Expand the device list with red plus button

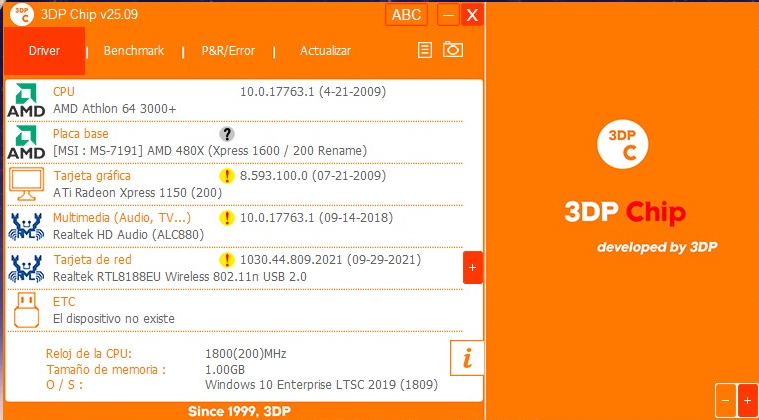point(472,268)
